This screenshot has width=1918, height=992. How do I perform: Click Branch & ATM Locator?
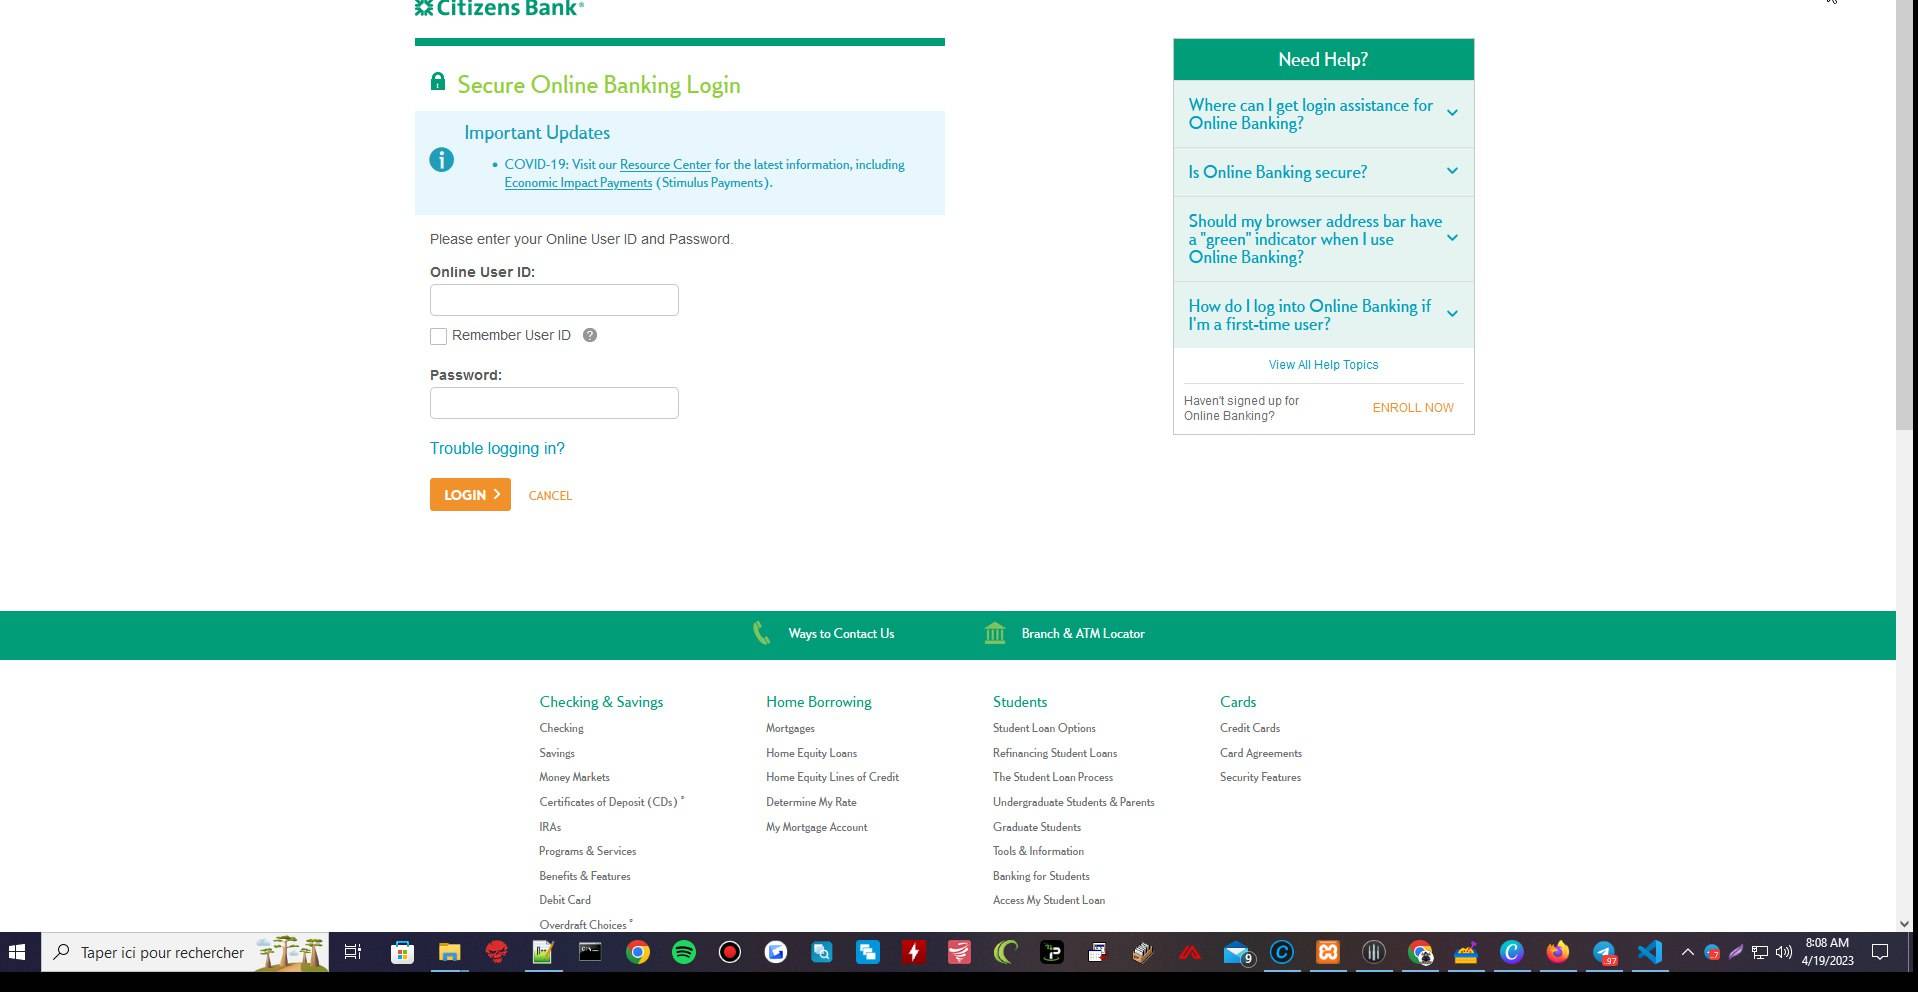pos(1083,634)
